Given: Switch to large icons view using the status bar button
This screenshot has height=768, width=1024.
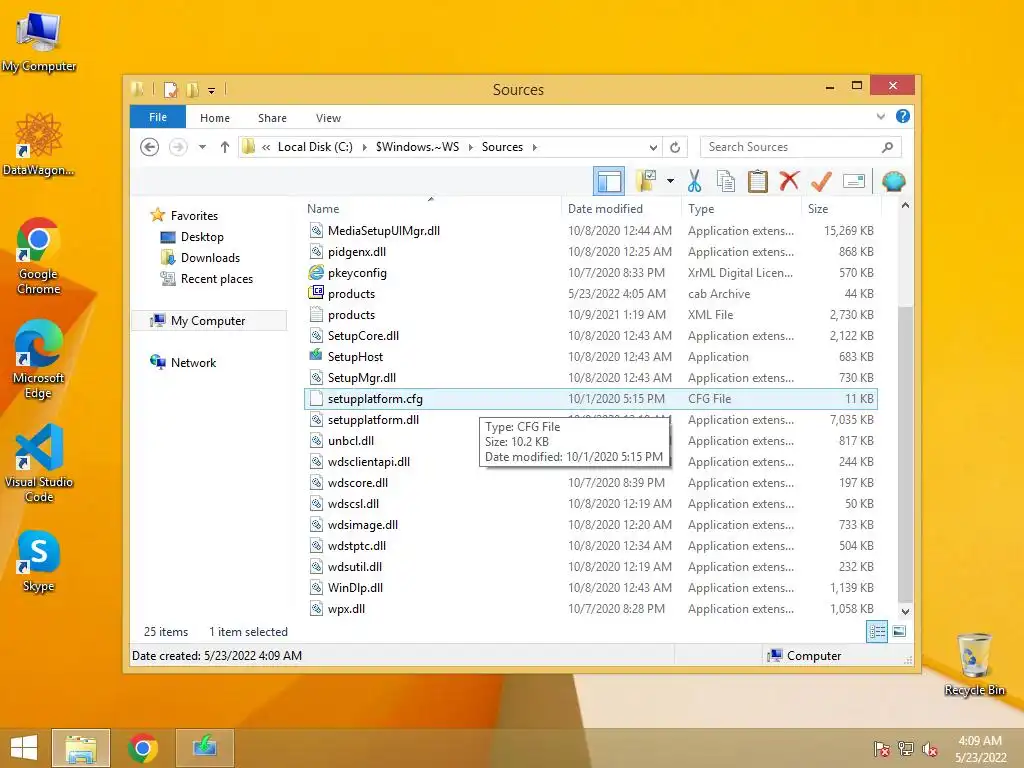Looking at the screenshot, I should [899, 631].
